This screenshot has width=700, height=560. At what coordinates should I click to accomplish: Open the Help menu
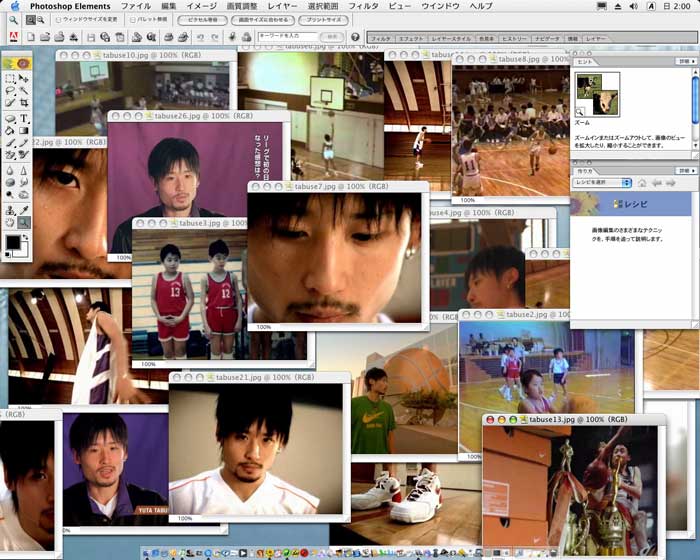[x=481, y=6]
